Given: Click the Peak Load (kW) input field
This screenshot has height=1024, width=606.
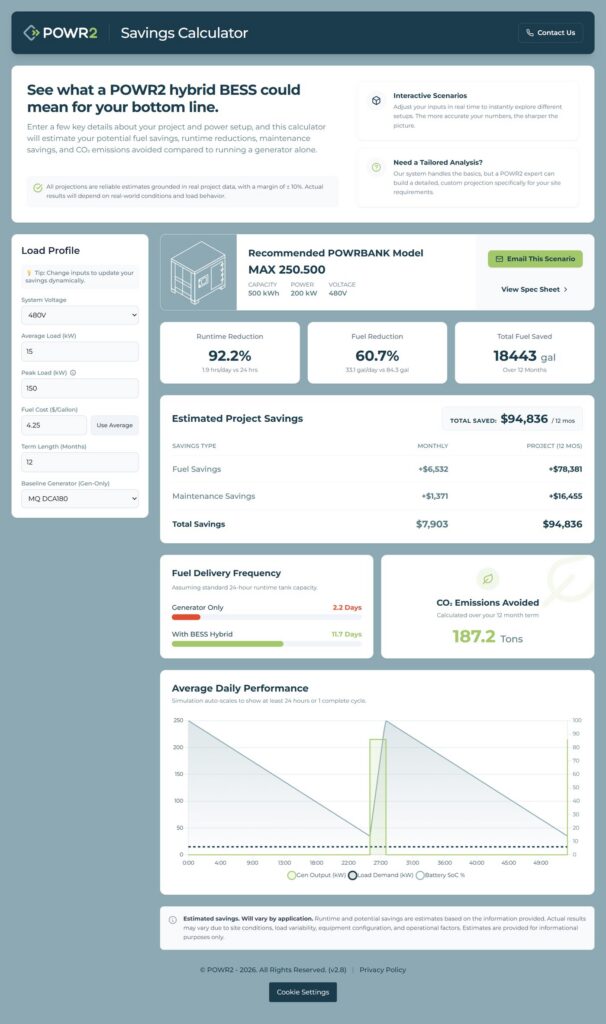Looking at the screenshot, I should (x=80, y=388).
